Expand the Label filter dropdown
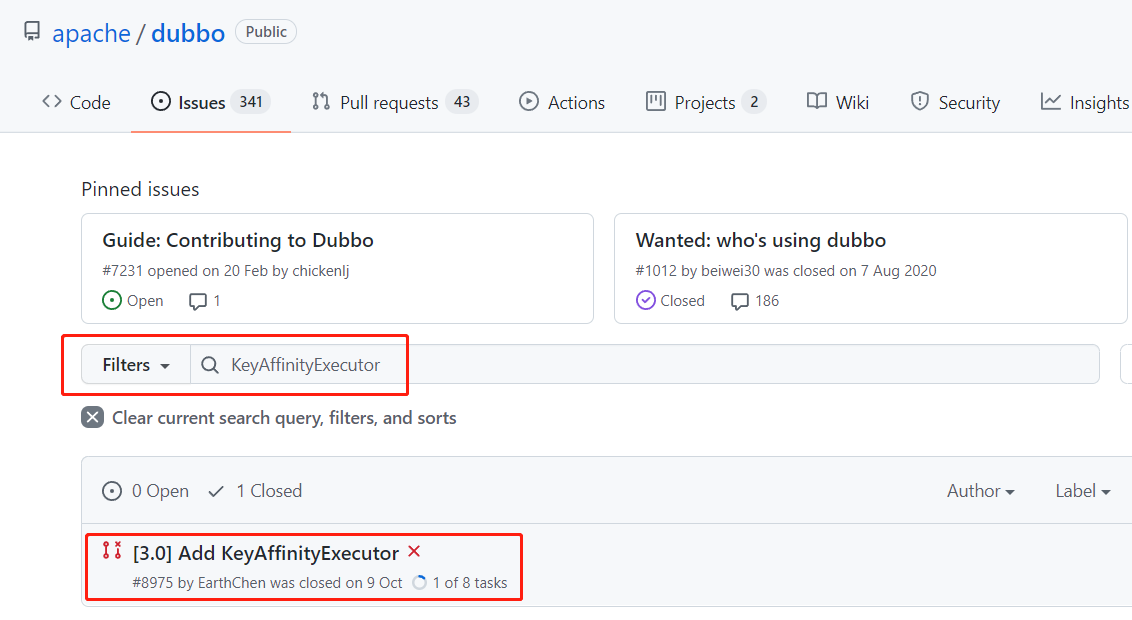 point(1082,491)
